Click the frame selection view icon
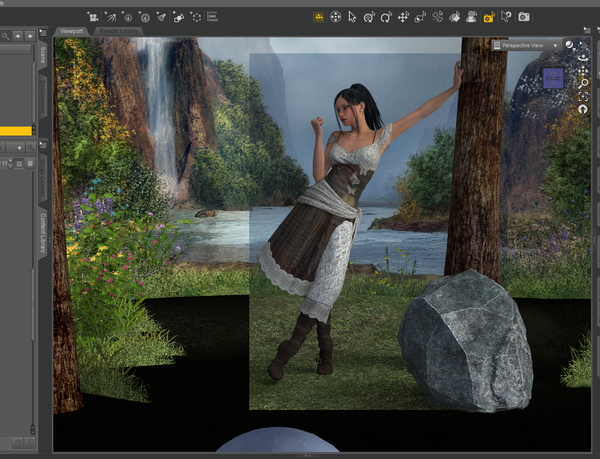 pyautogui.click(x=584, y=96)
